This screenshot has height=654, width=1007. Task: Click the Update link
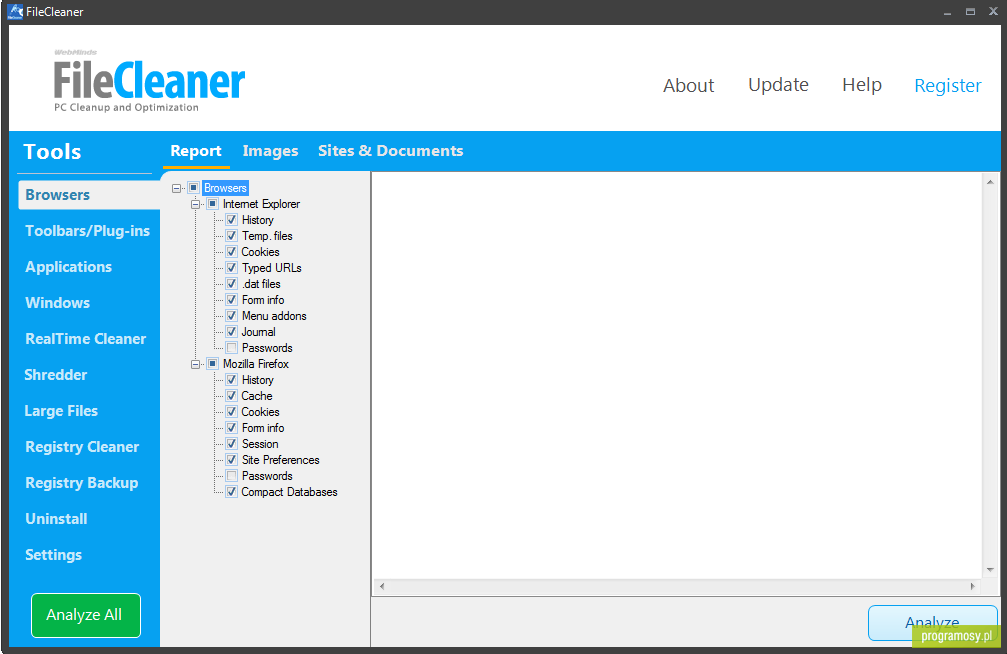click(x=778, y=85)
